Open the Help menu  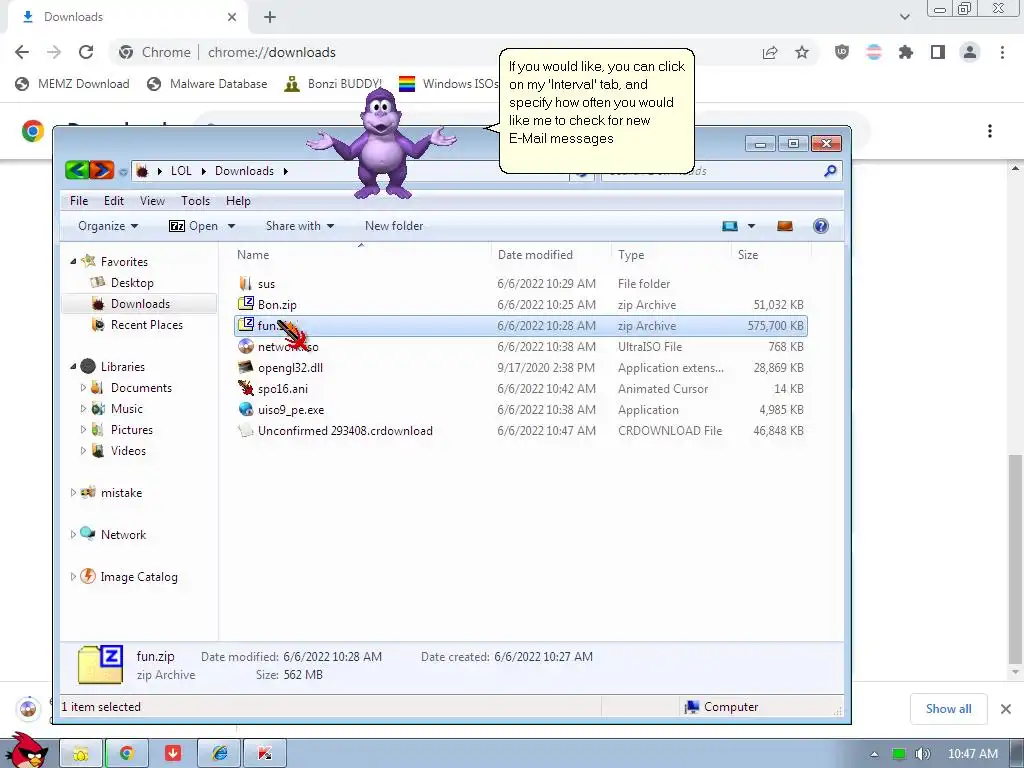pyautogui.click(x=238, y=200)
